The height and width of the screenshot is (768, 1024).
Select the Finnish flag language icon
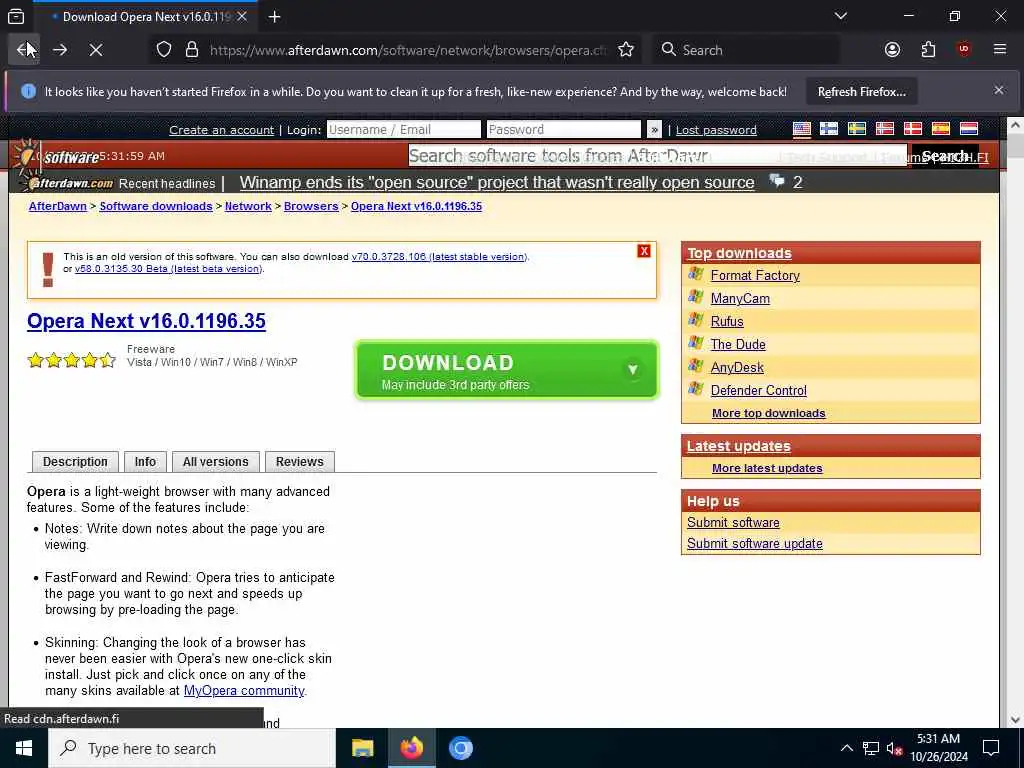829,129
